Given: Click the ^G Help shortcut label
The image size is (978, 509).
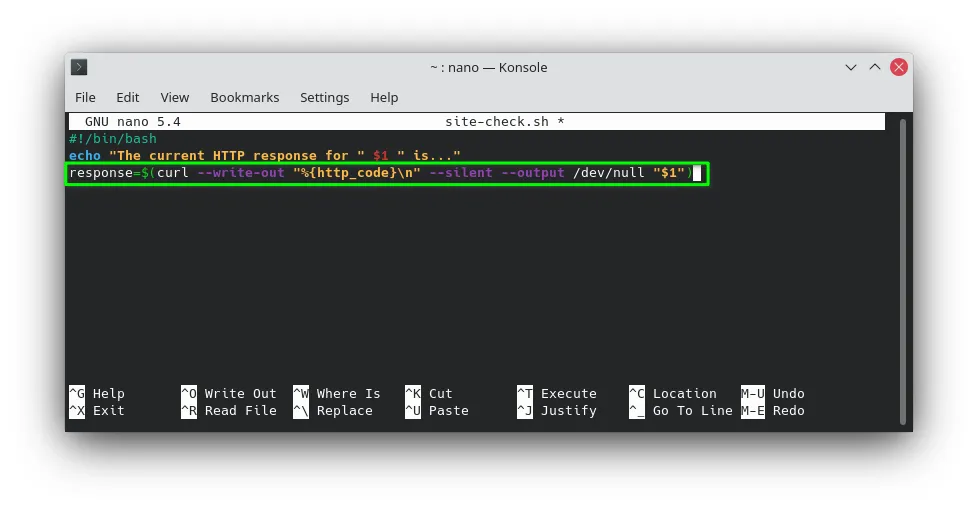Looking at the screenshot, I should click(97, 394).
